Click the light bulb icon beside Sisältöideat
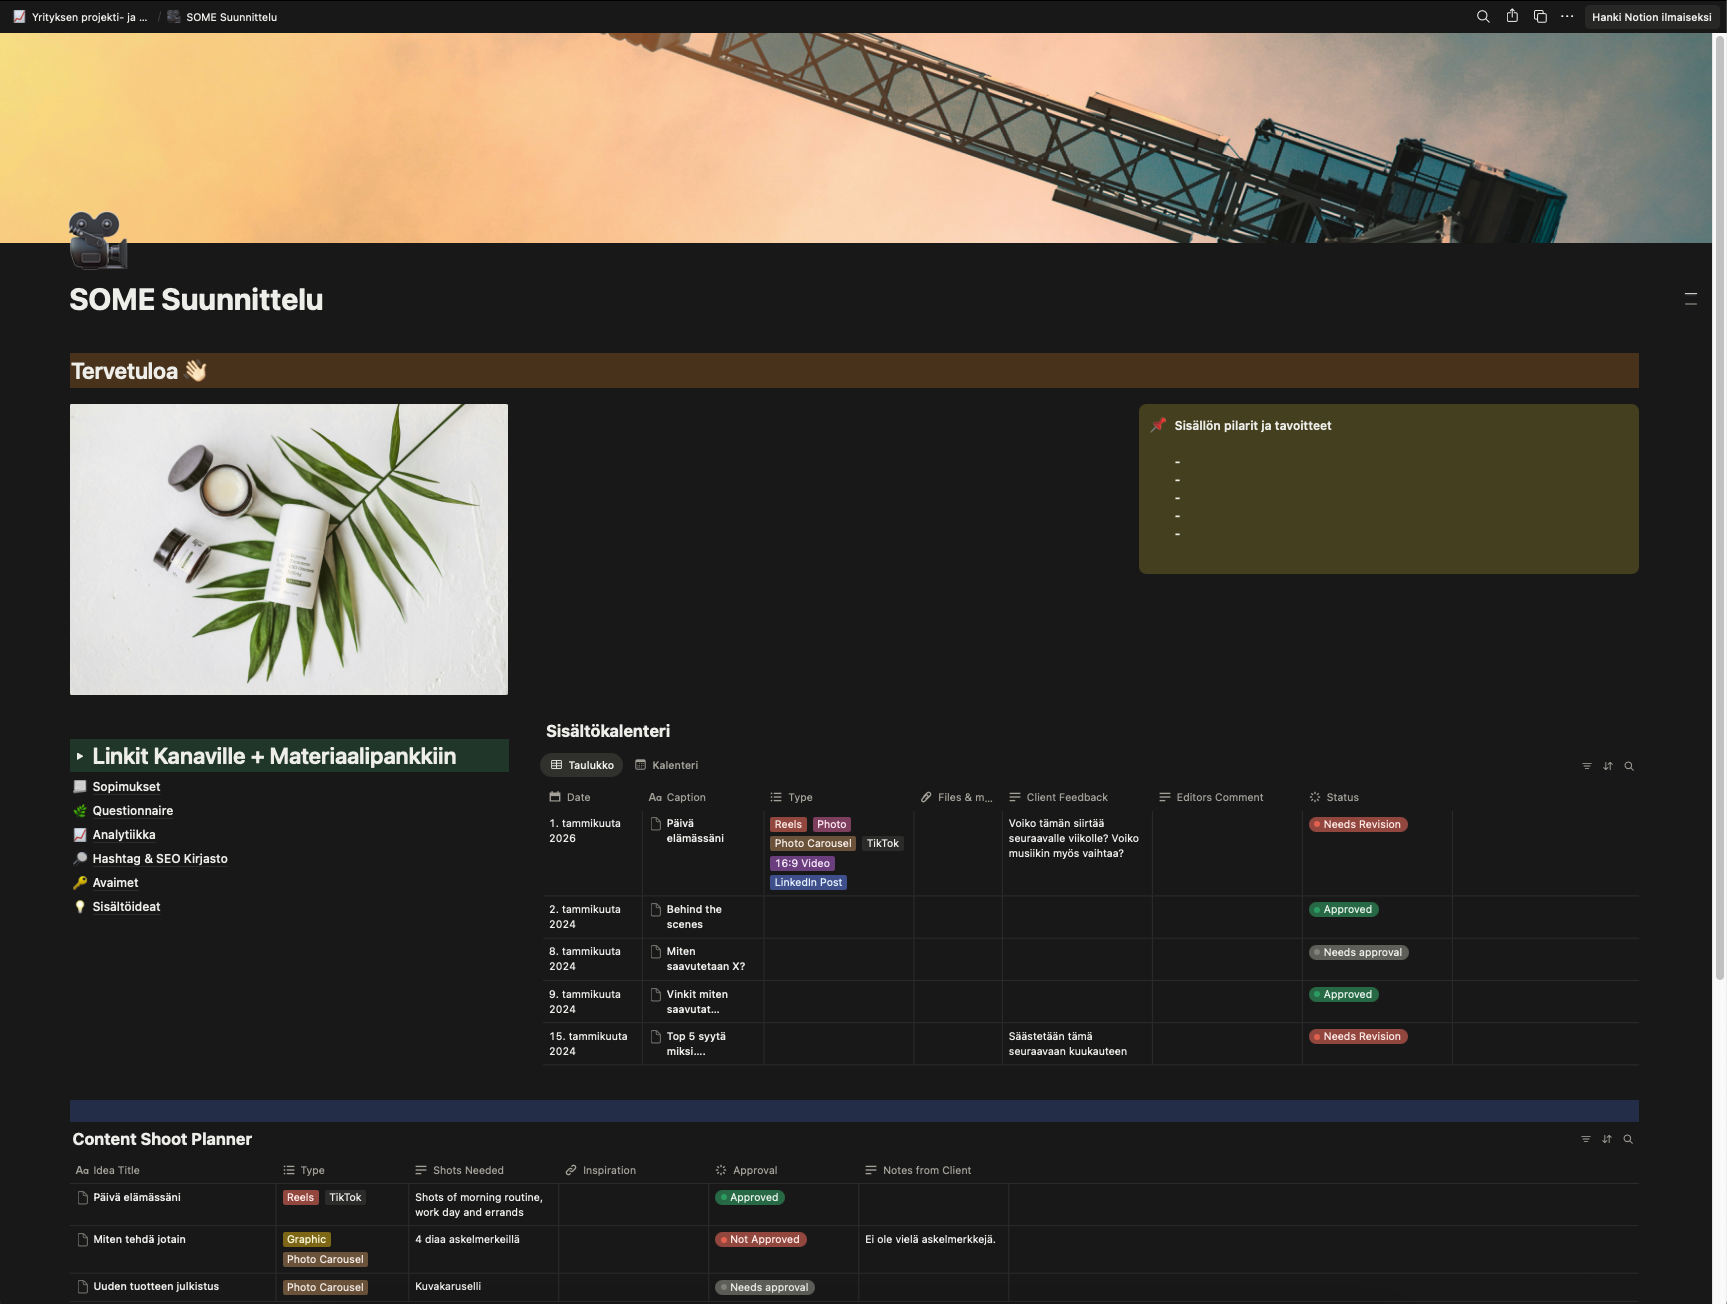Screen dimensions: 1727x1304 tap(80, 907)
